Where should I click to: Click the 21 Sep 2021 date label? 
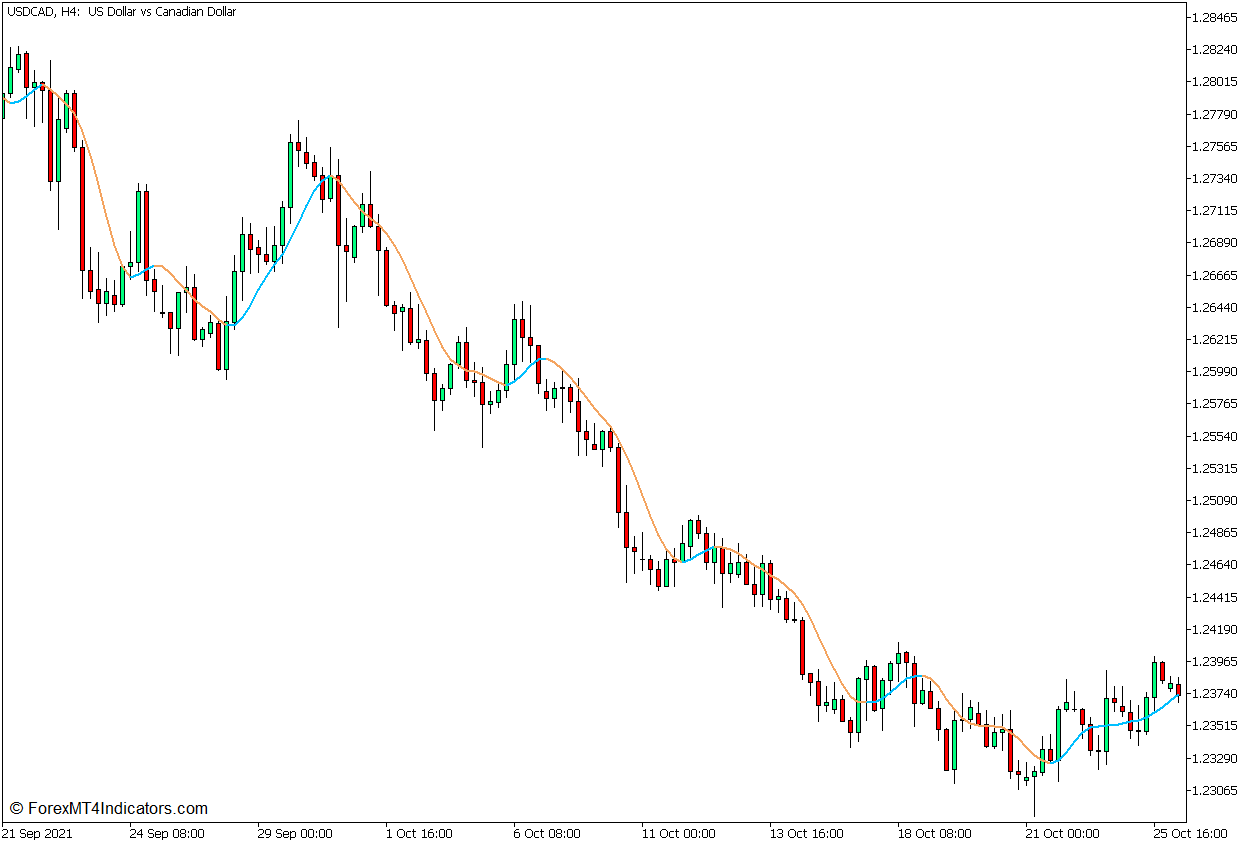click(38, 833)
